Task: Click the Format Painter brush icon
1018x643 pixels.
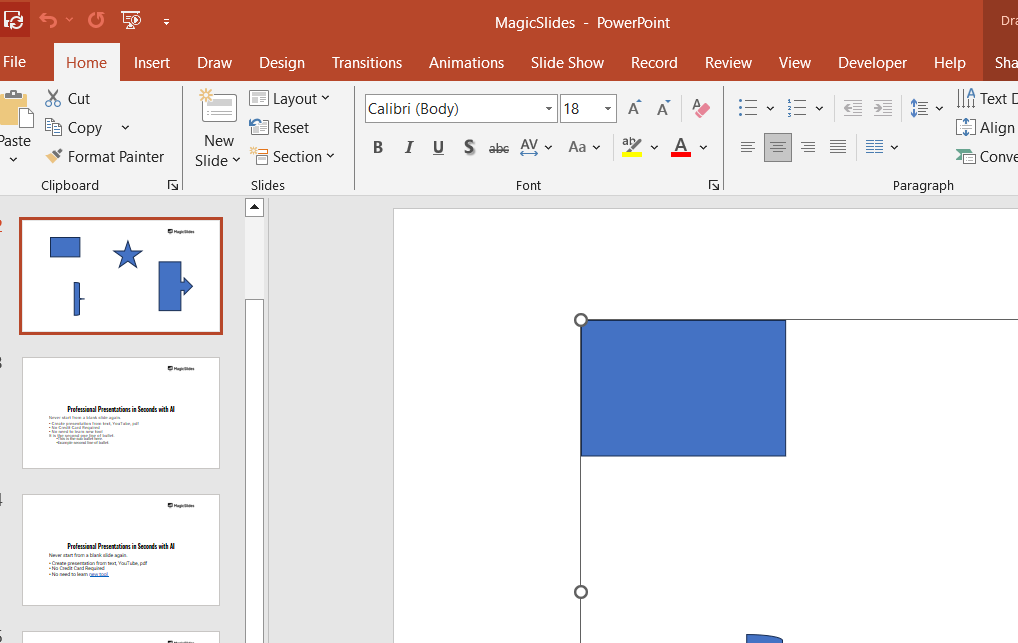Action: [x=54, y=157]
